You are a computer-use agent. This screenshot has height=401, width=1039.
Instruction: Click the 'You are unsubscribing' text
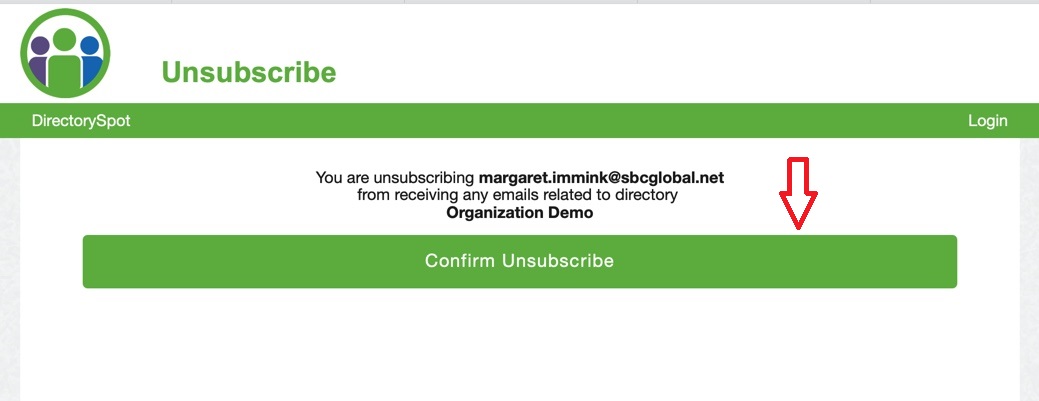coord(395,178)
